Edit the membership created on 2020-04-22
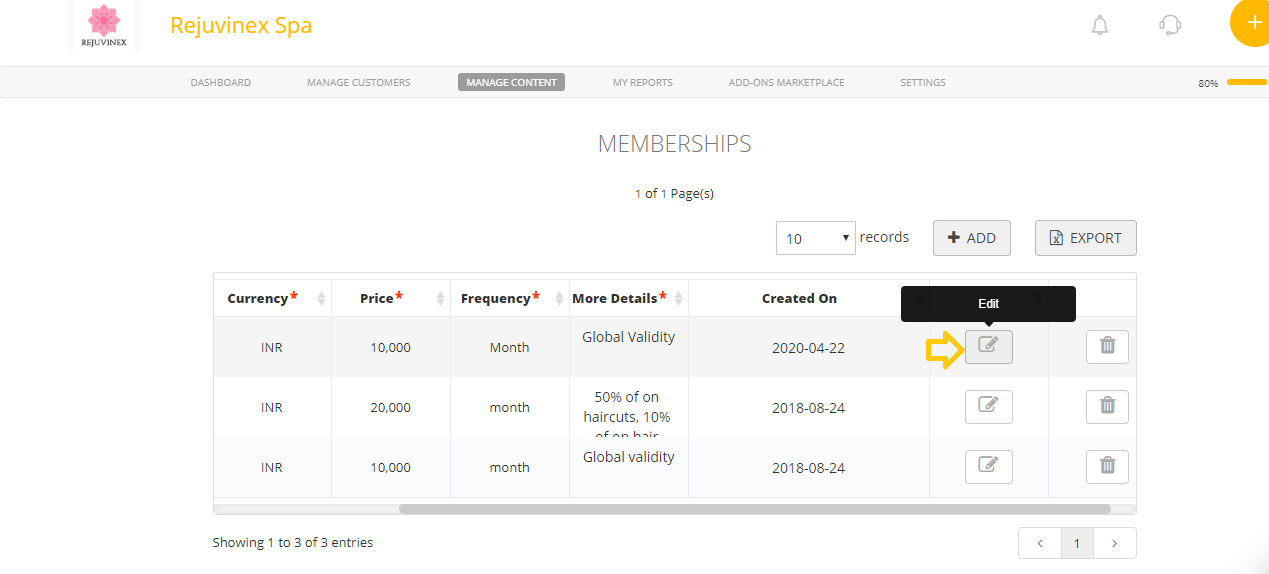Viewport: 1269px width, 574px height. tap(988, 347)
